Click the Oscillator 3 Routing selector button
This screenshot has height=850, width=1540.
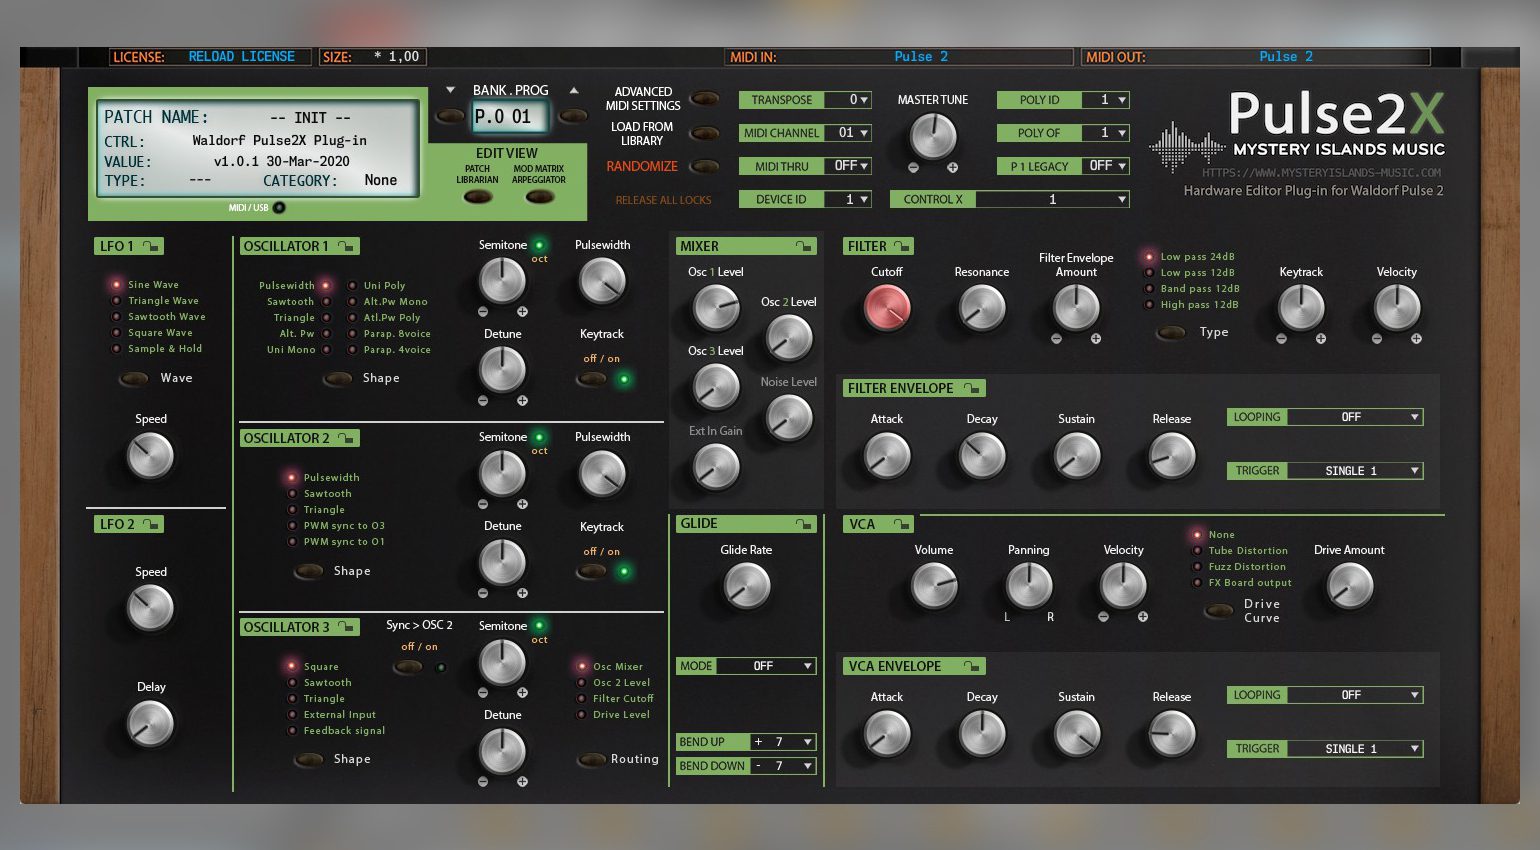coord(592,759)
